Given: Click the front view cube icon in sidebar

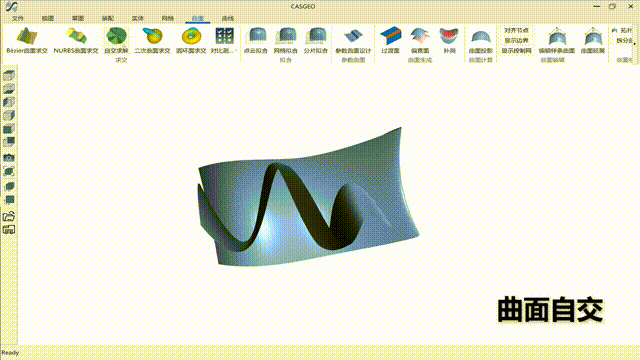Looking at the screenshot, I should pos(9,129).
